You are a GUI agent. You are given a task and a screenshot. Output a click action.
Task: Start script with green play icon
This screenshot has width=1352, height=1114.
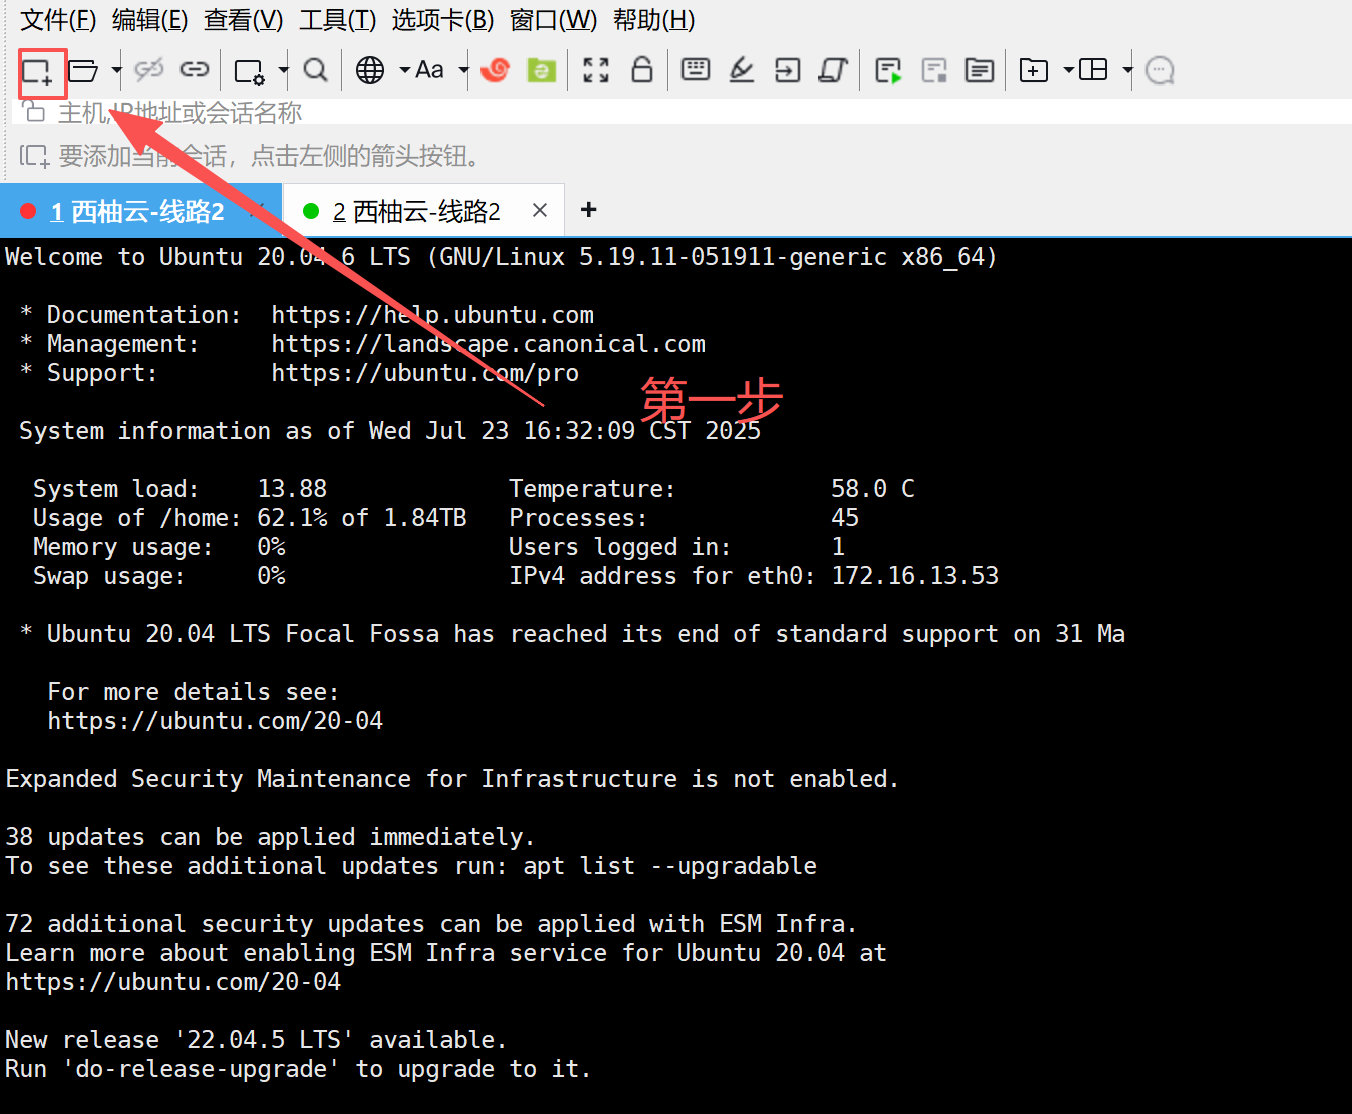coord(887,70)
